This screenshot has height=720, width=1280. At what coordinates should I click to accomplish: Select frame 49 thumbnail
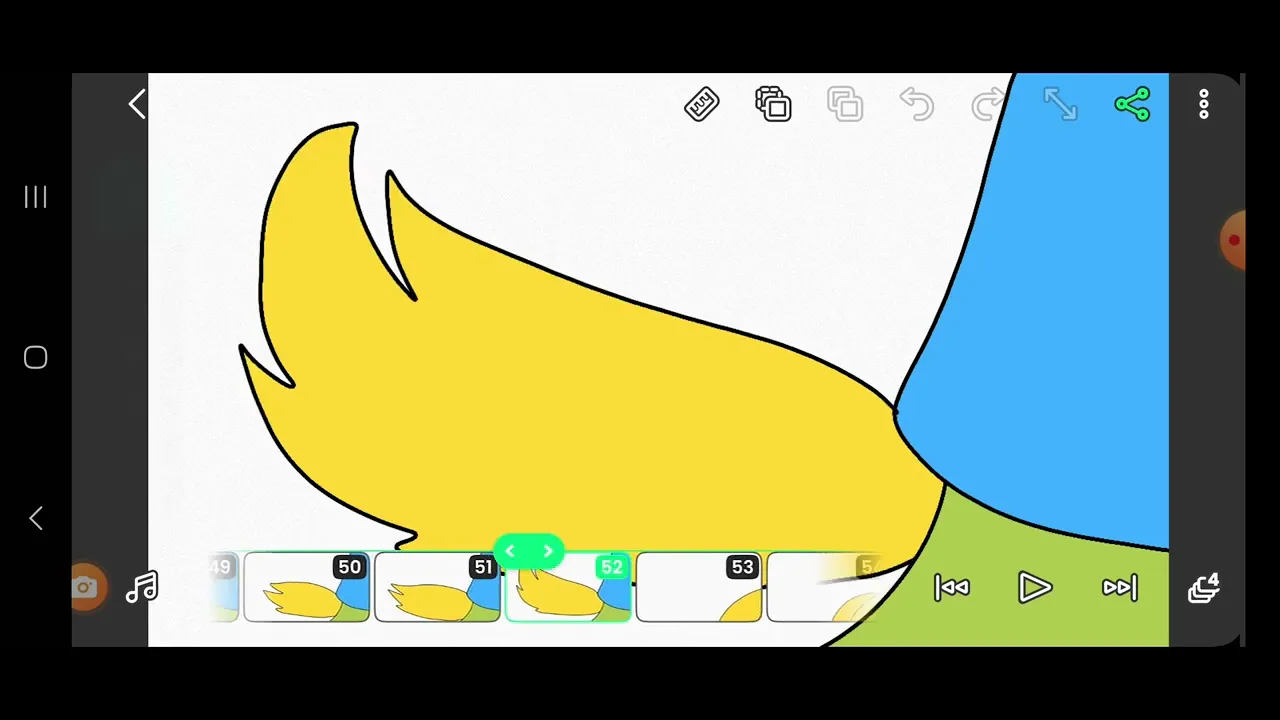coord(224,587)
